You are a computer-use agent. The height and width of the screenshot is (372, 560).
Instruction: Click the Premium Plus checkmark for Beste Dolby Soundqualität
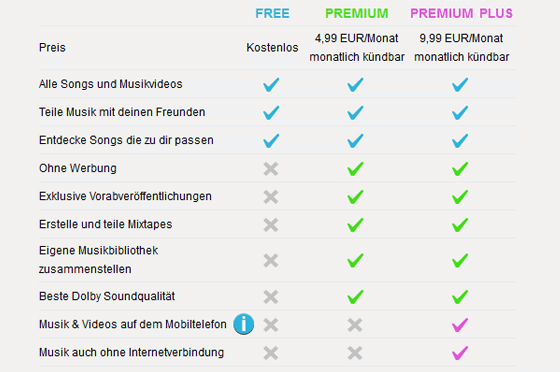coord(460,297)
